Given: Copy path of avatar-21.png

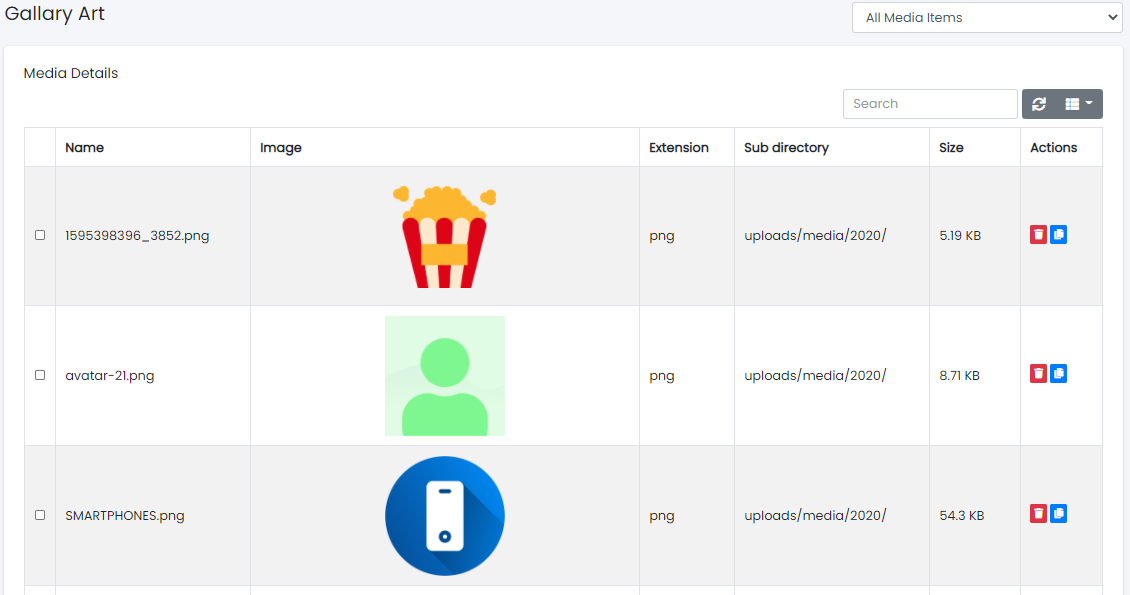Looking at the screenshot, I should [x=1058, y=374].
